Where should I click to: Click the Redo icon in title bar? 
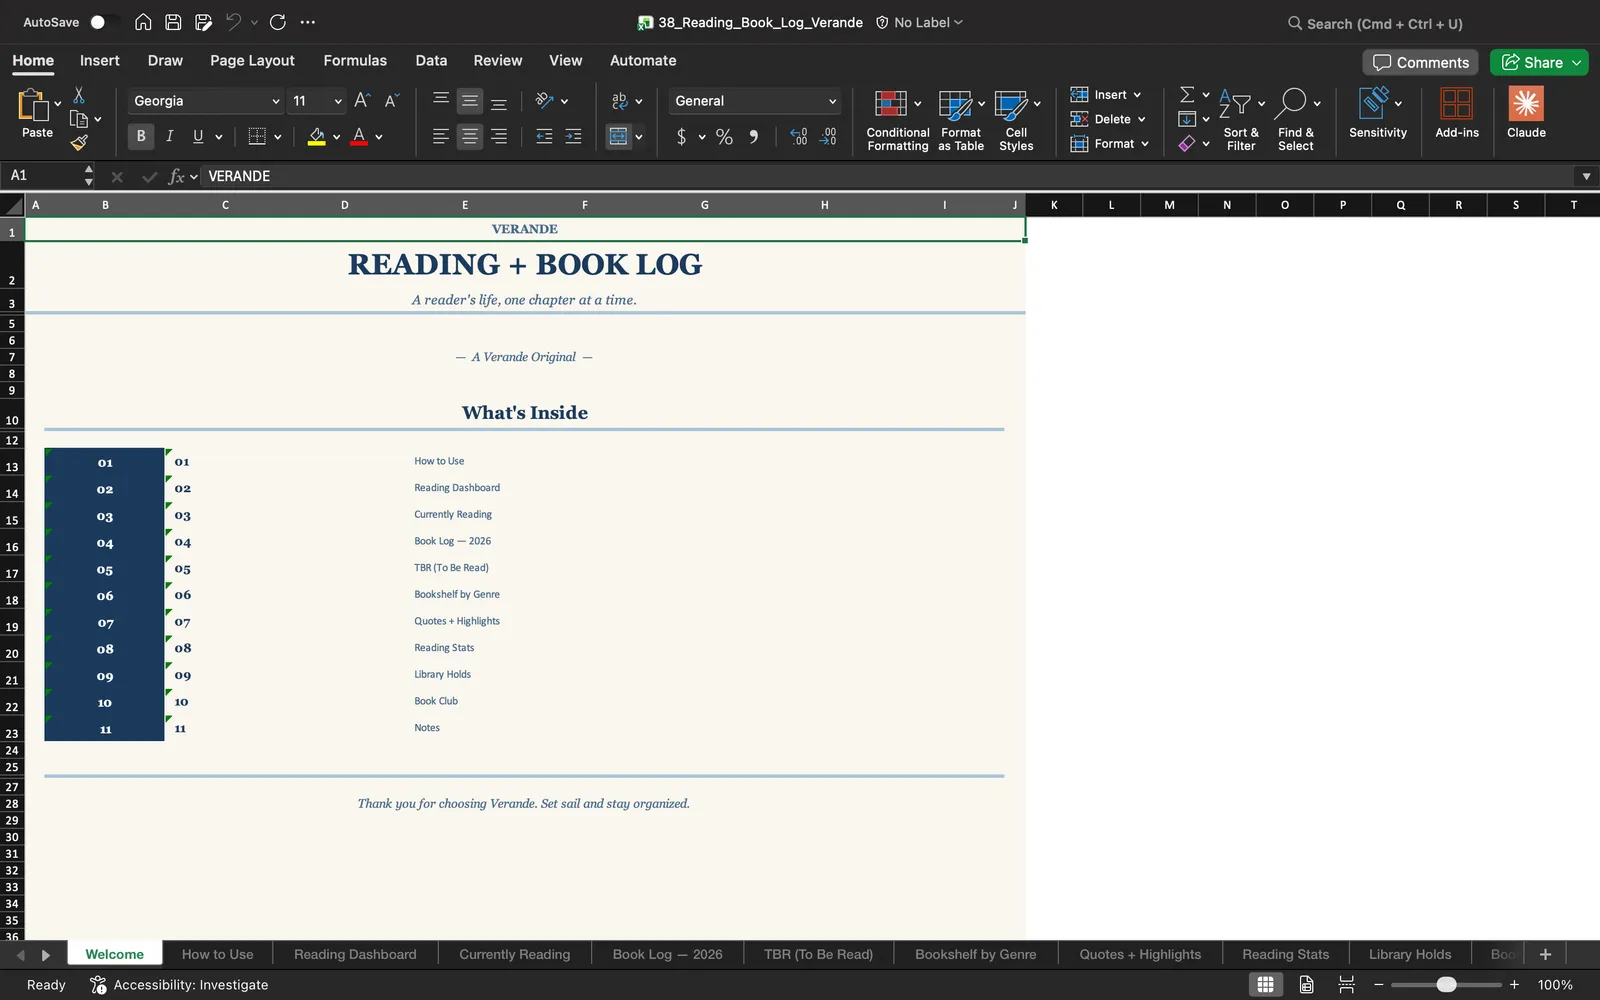(278, 22)
